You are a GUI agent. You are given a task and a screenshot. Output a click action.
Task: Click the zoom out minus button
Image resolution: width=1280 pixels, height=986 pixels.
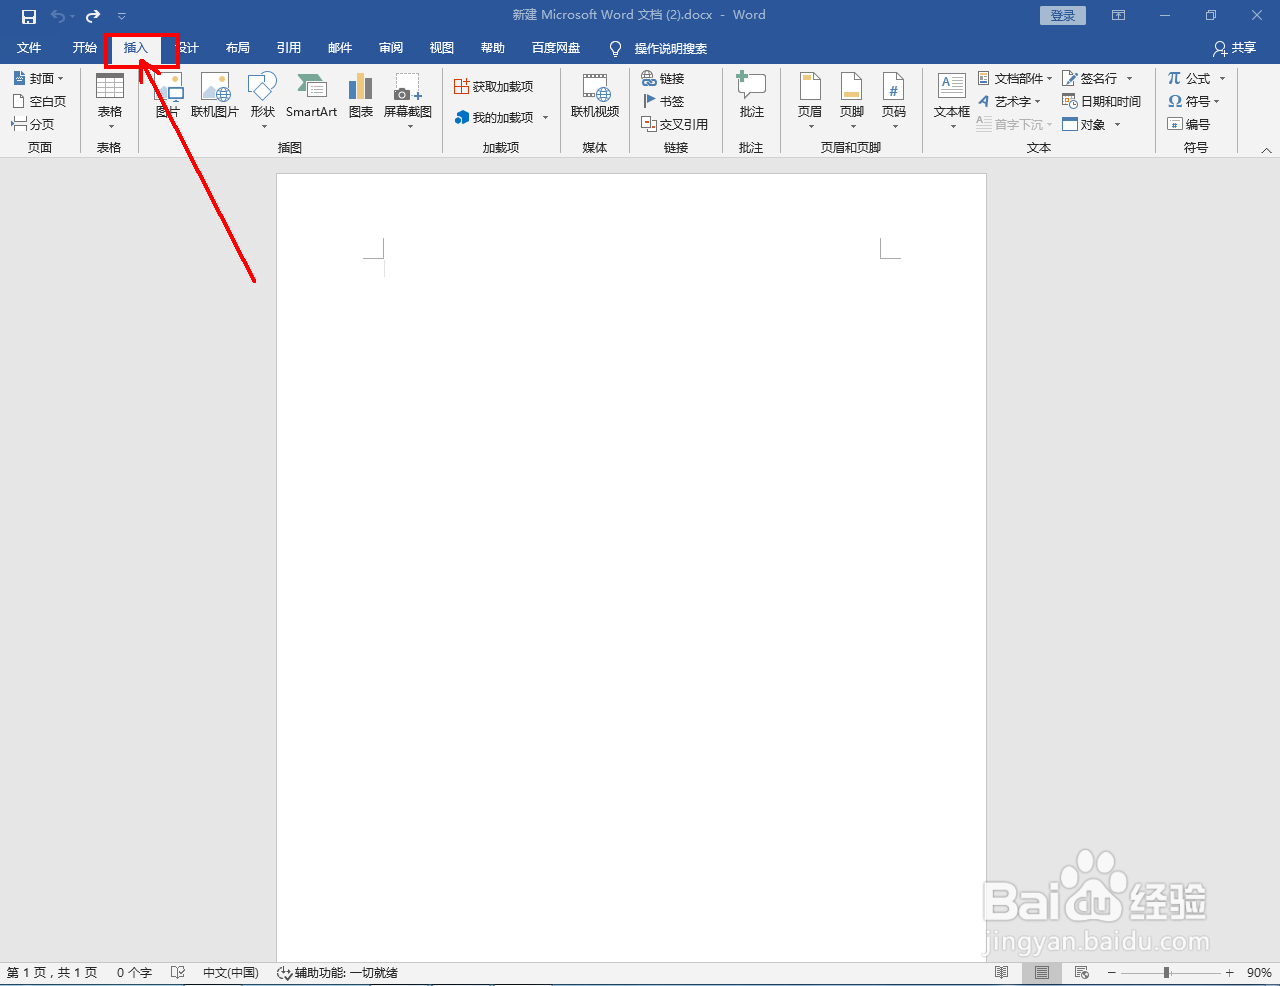[1111, 973]
